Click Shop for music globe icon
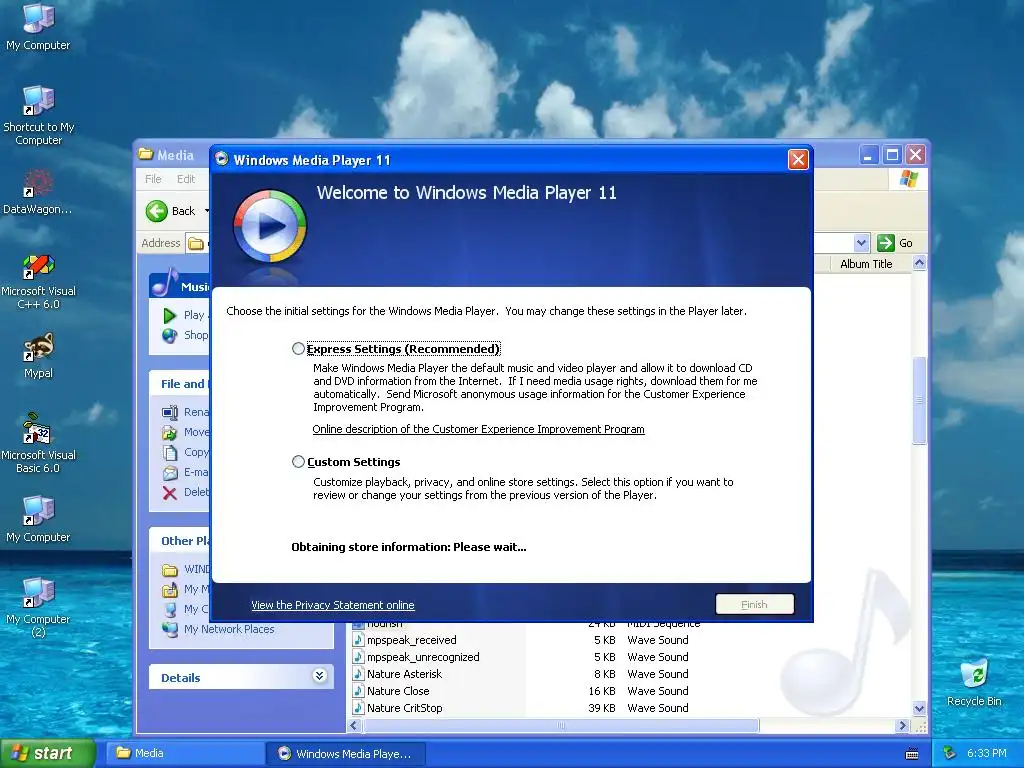Screen dimensions: 1024x768 170,336
